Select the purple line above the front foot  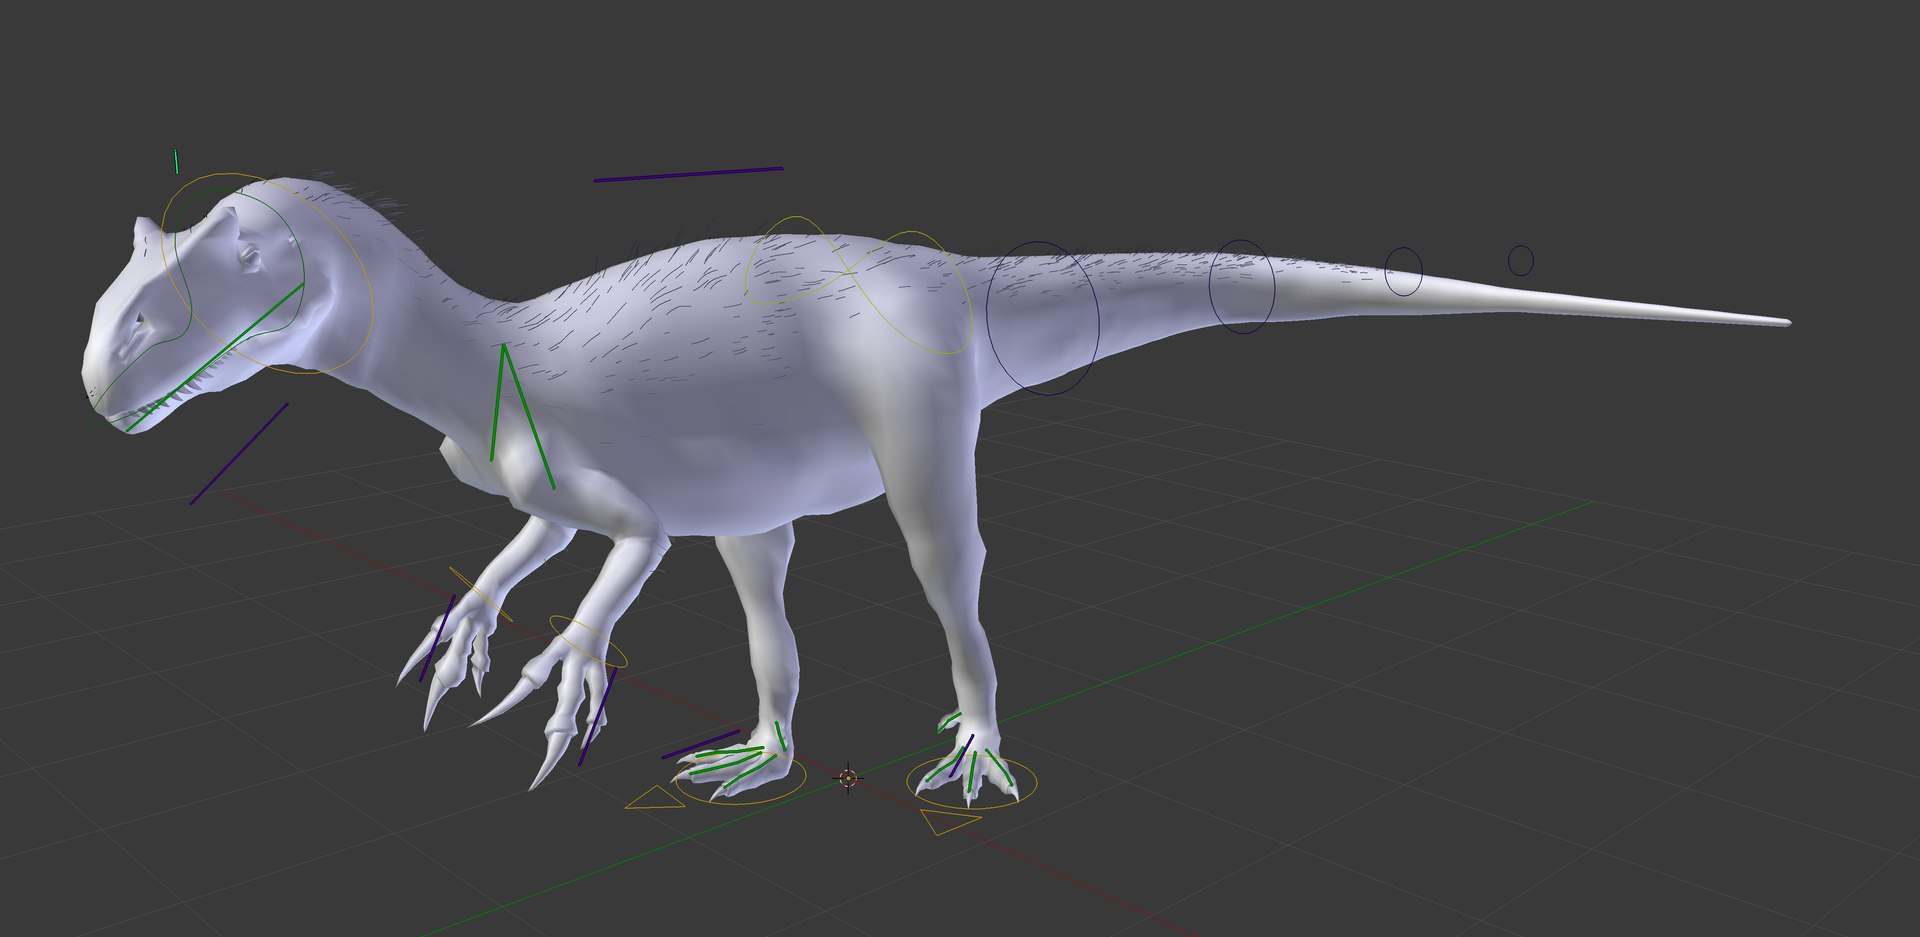tap(700, 745)
